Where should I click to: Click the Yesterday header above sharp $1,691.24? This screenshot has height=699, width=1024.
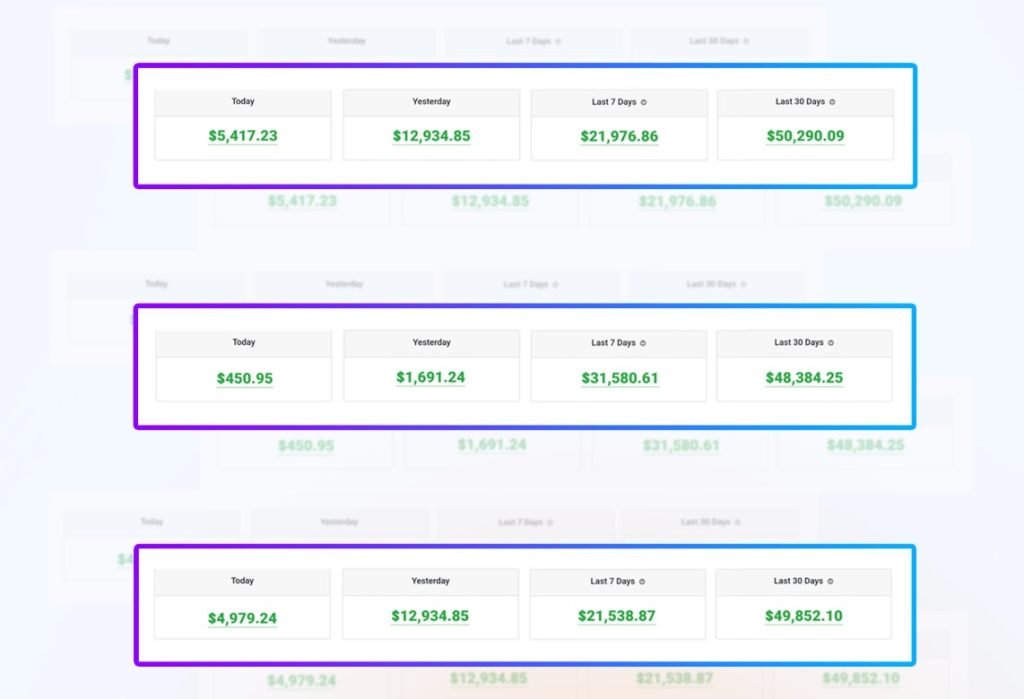(431, 343)
